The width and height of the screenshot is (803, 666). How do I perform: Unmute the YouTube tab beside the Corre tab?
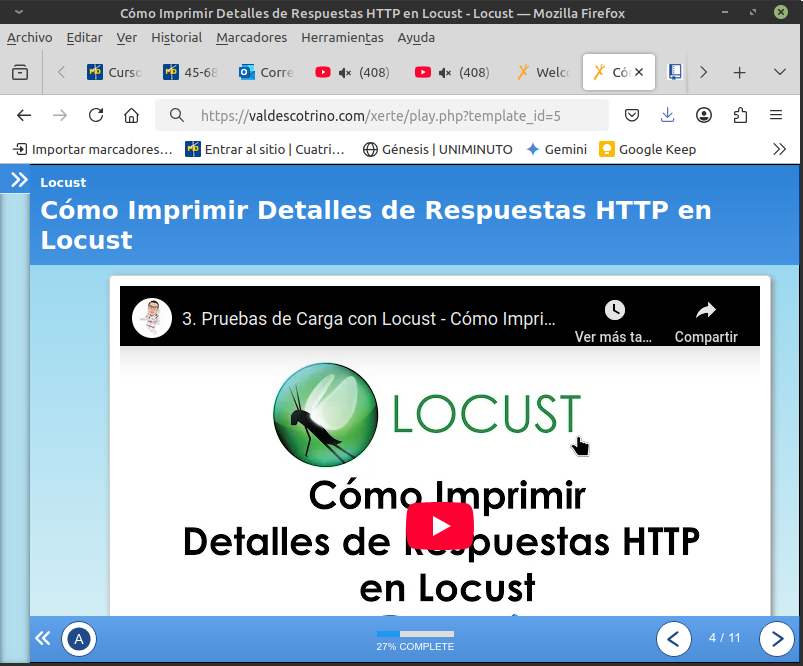coord(345,73)
